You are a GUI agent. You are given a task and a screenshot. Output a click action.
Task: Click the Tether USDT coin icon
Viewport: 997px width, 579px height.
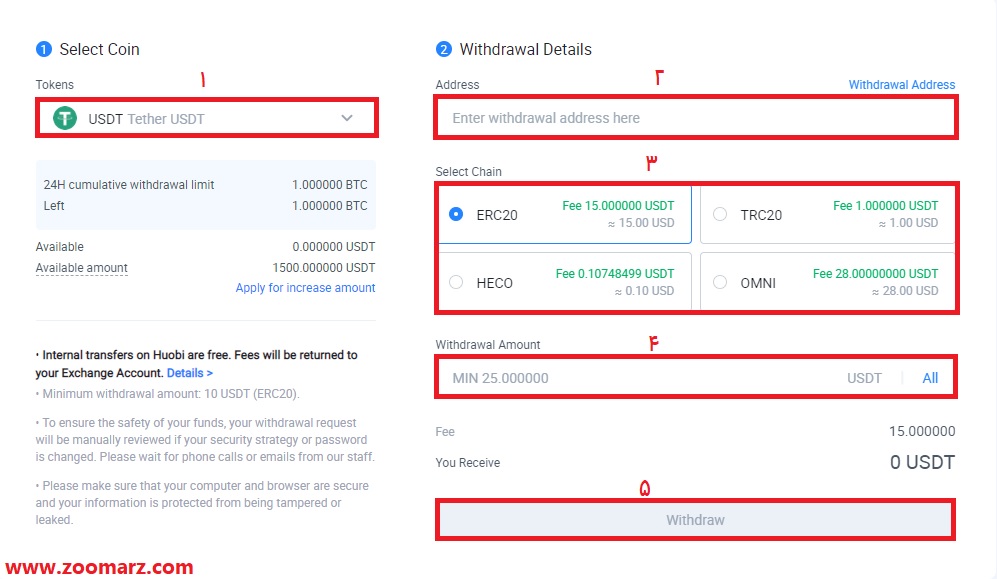point(65,118)
